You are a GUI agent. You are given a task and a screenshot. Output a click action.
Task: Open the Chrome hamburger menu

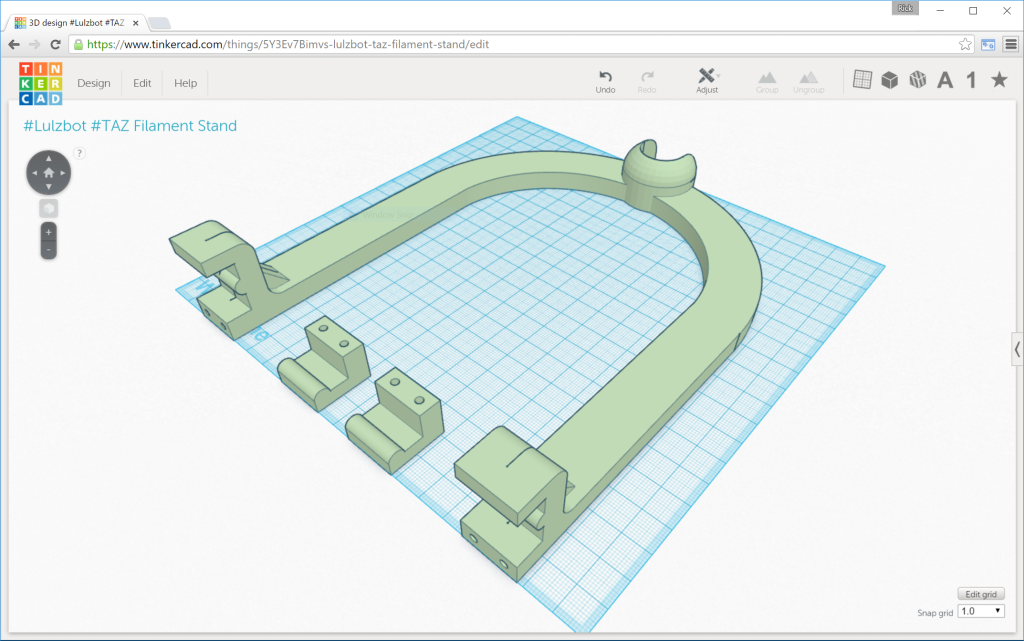1011,44
